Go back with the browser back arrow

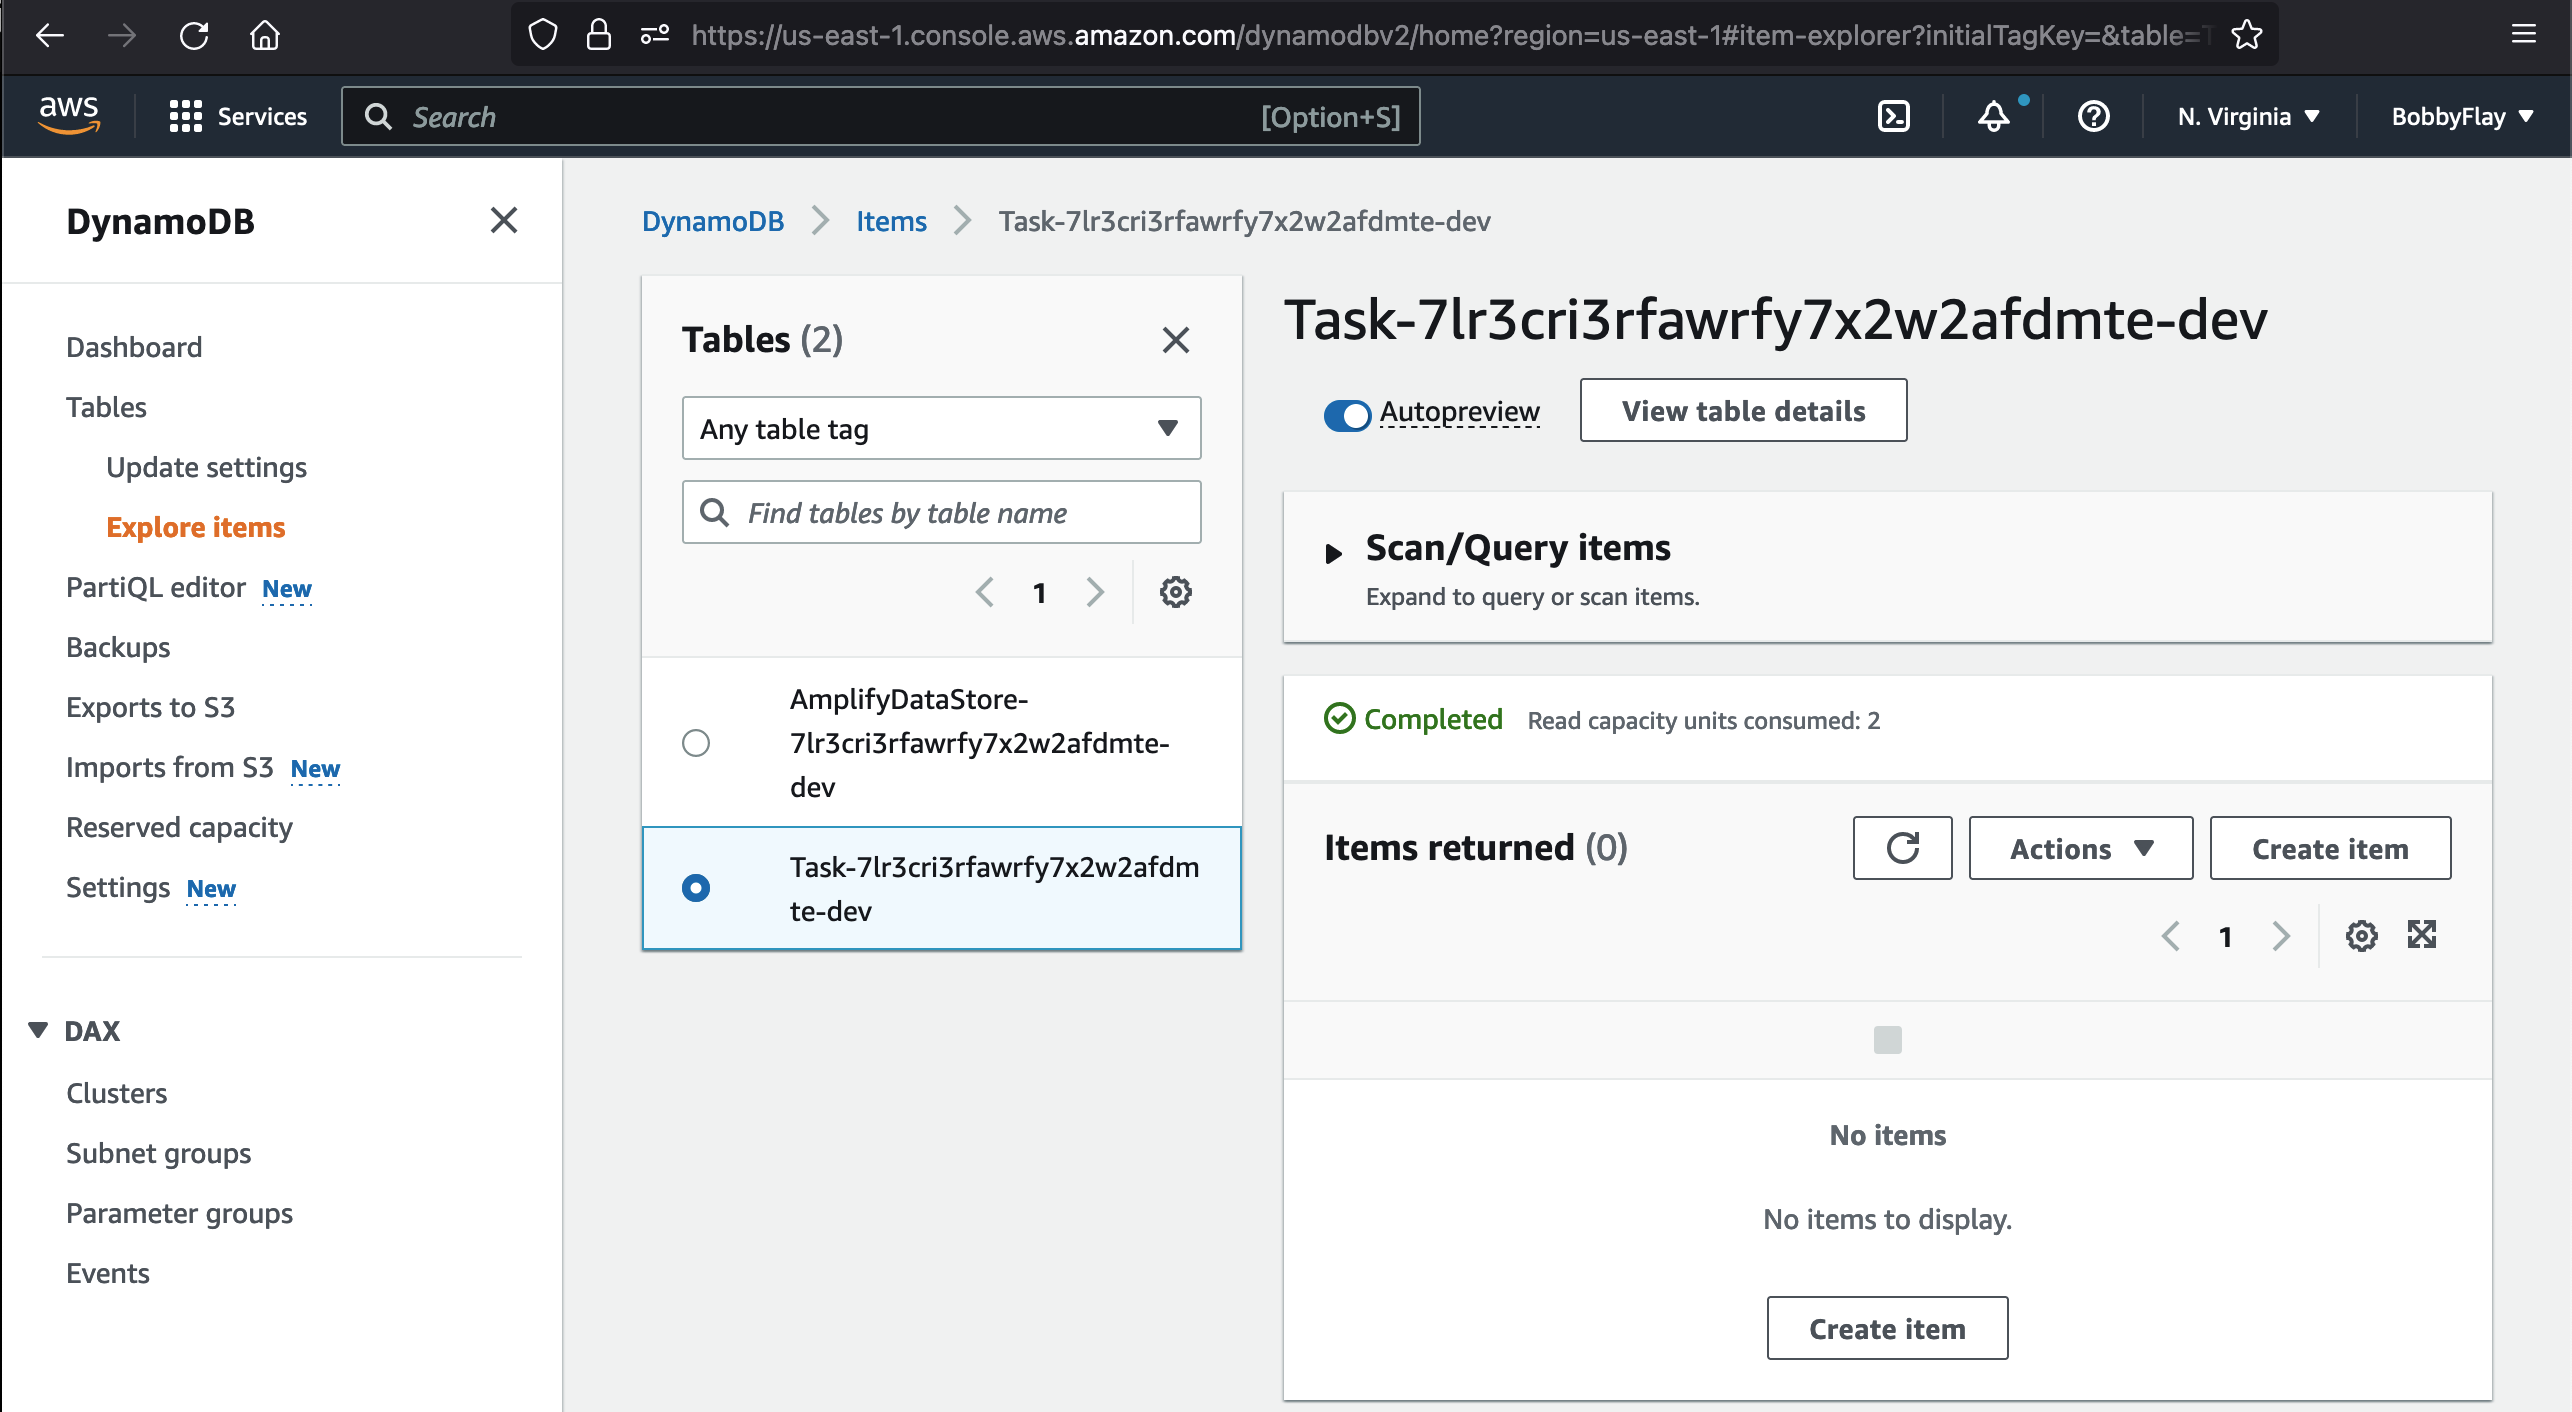[x=50, y=36]
